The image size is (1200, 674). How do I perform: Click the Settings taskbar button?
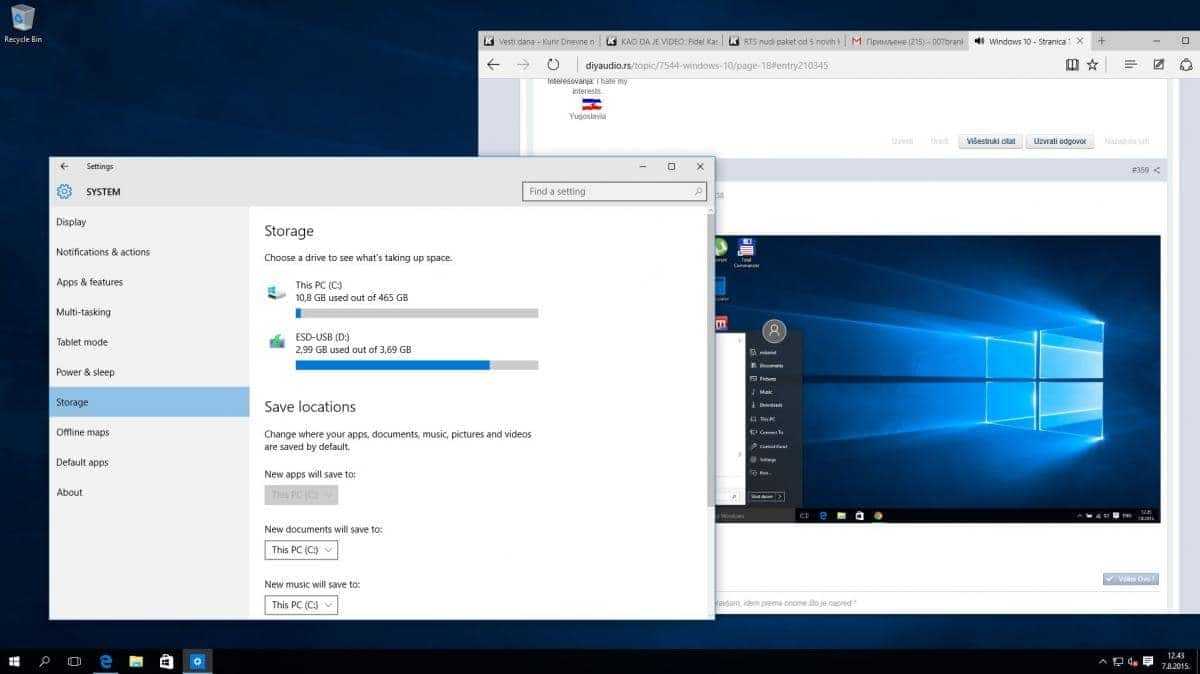[197, 661]
